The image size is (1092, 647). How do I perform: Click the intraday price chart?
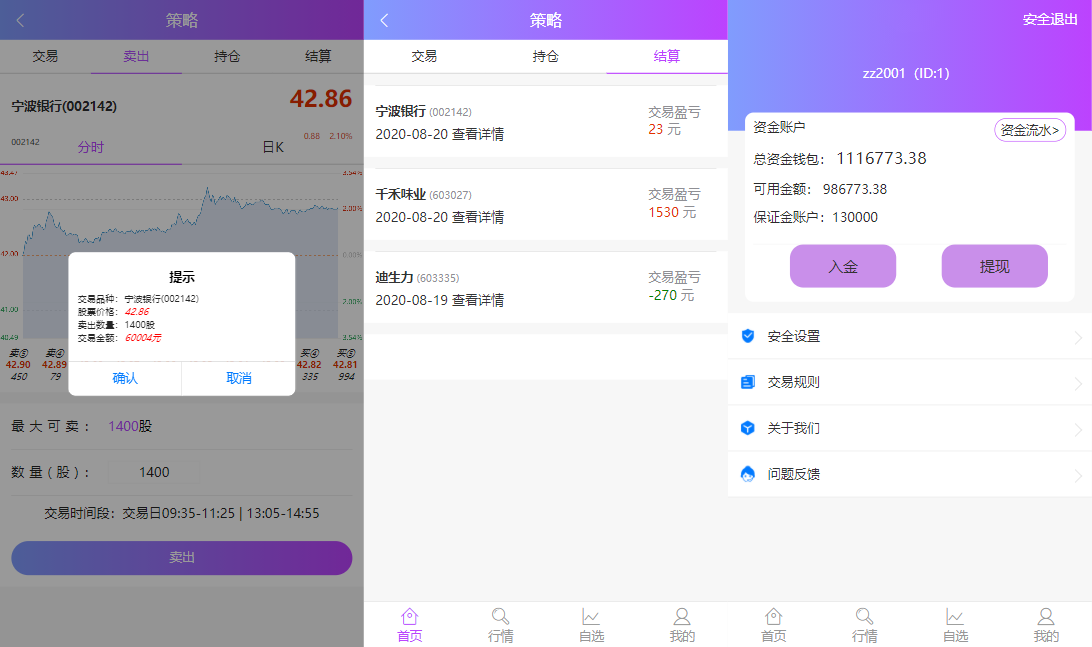tap(182, 254)
